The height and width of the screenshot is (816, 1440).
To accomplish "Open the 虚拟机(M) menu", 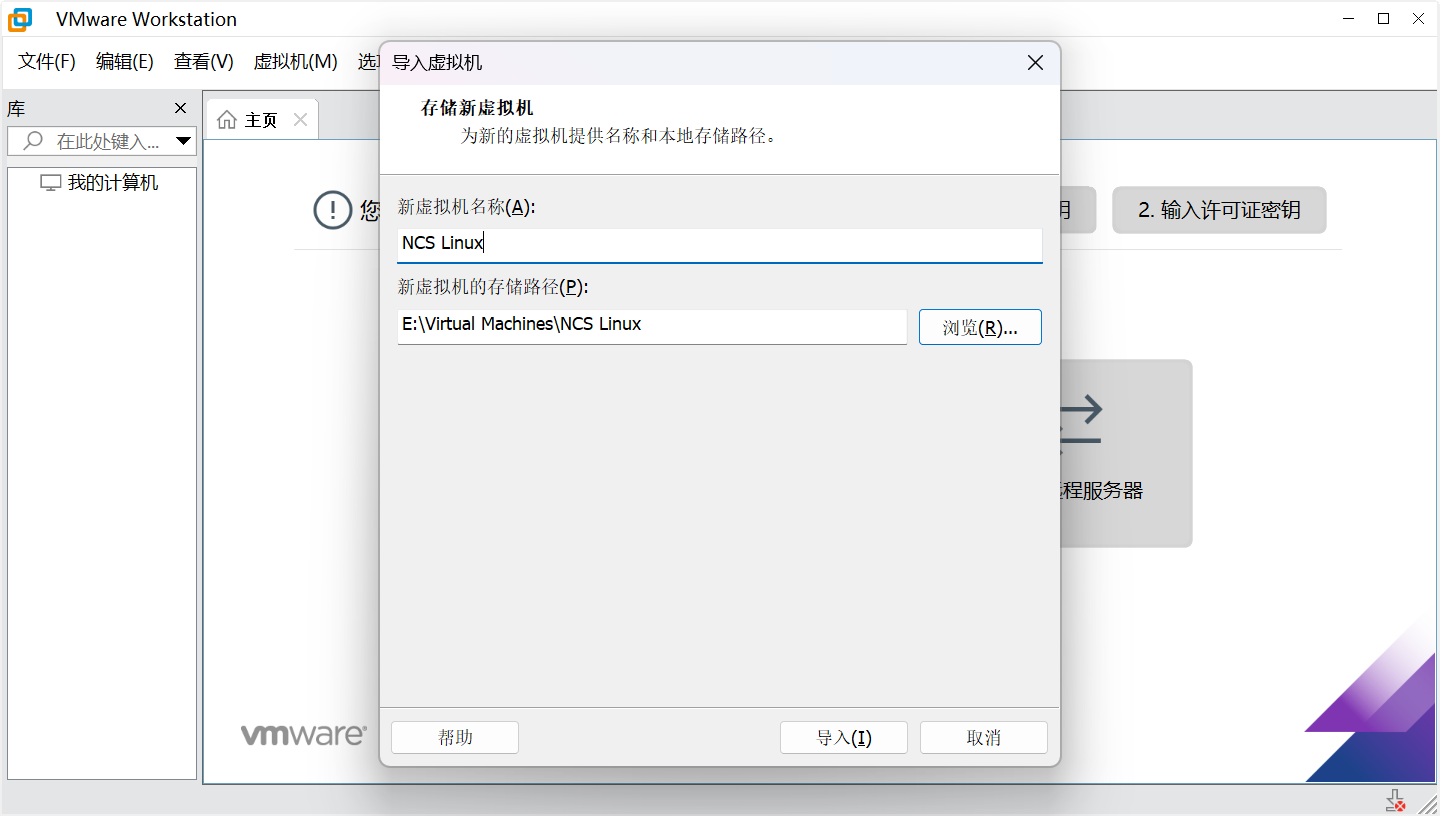I will coord(296,62).
